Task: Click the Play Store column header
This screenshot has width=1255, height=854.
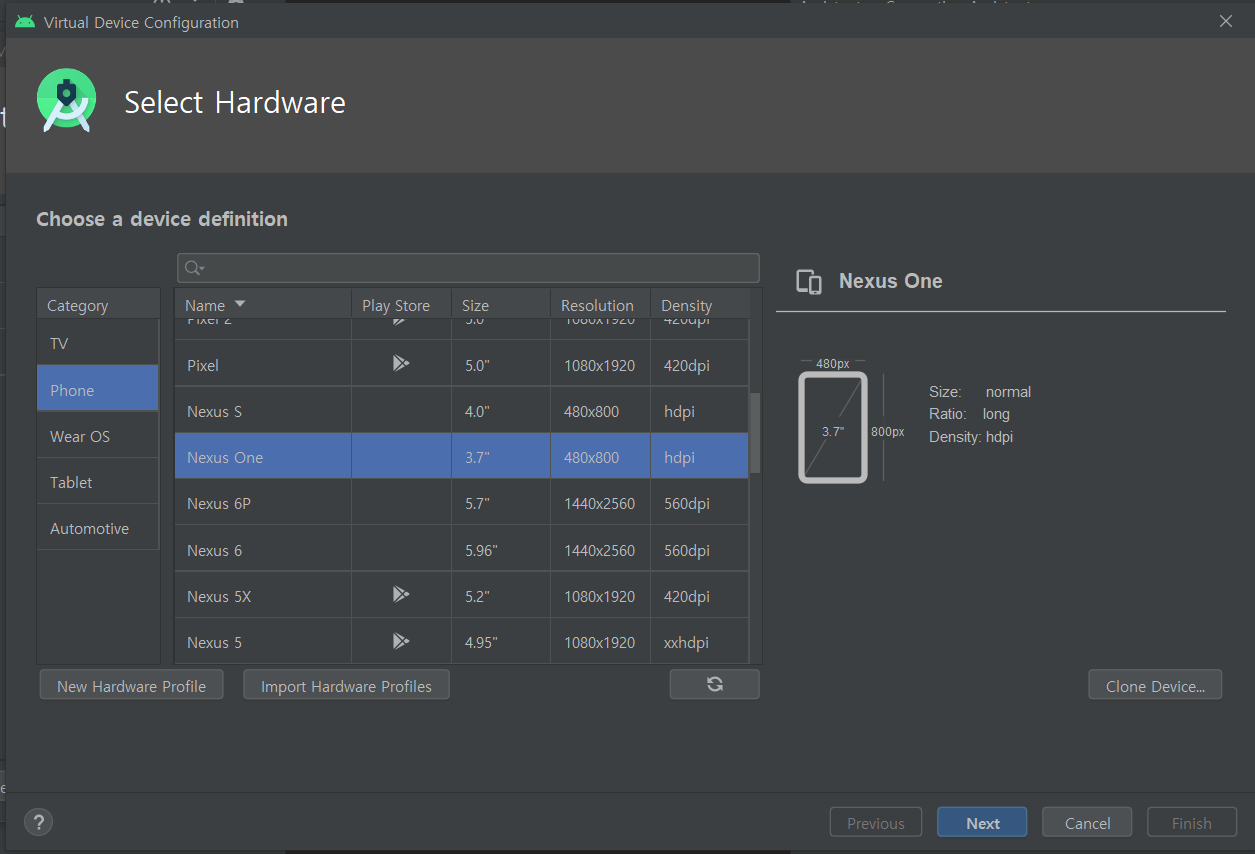Action: tap(401, 305)
